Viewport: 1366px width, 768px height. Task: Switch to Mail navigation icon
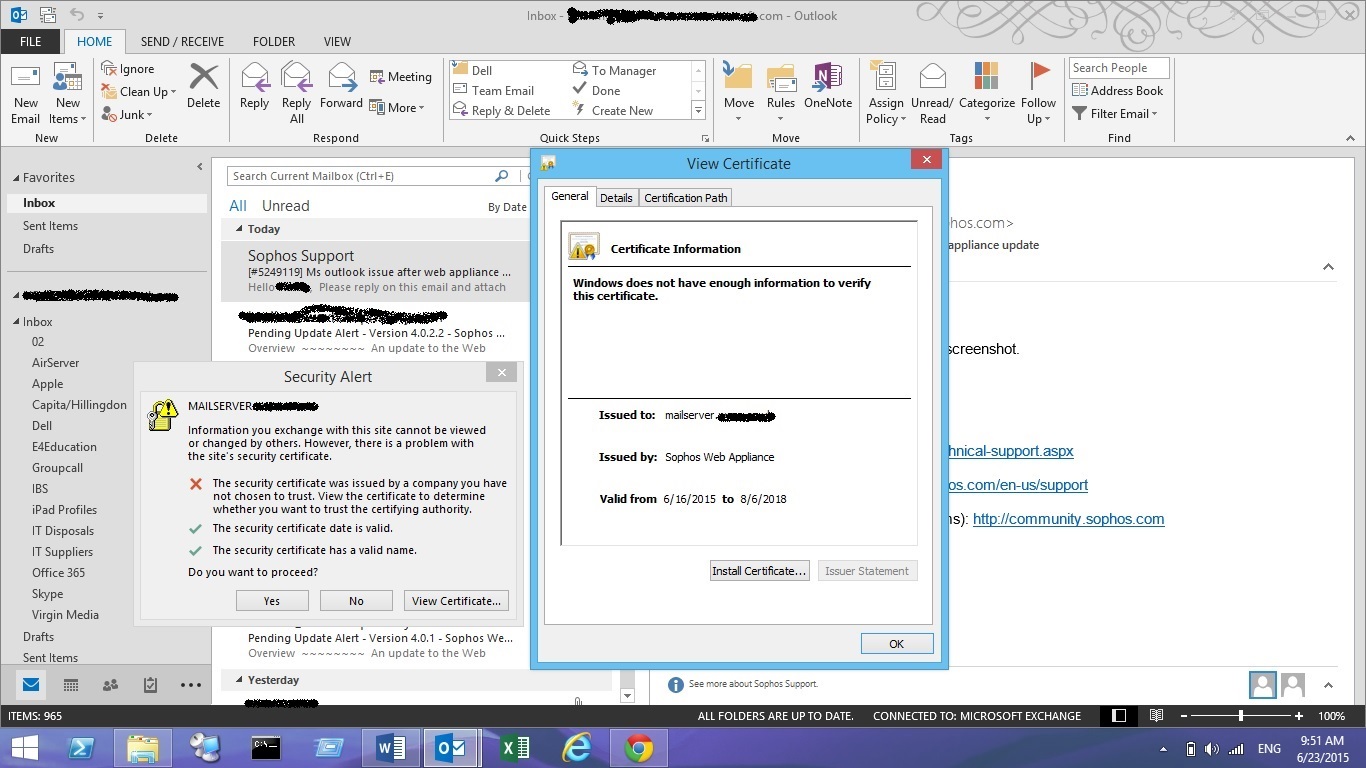[31, 685]
